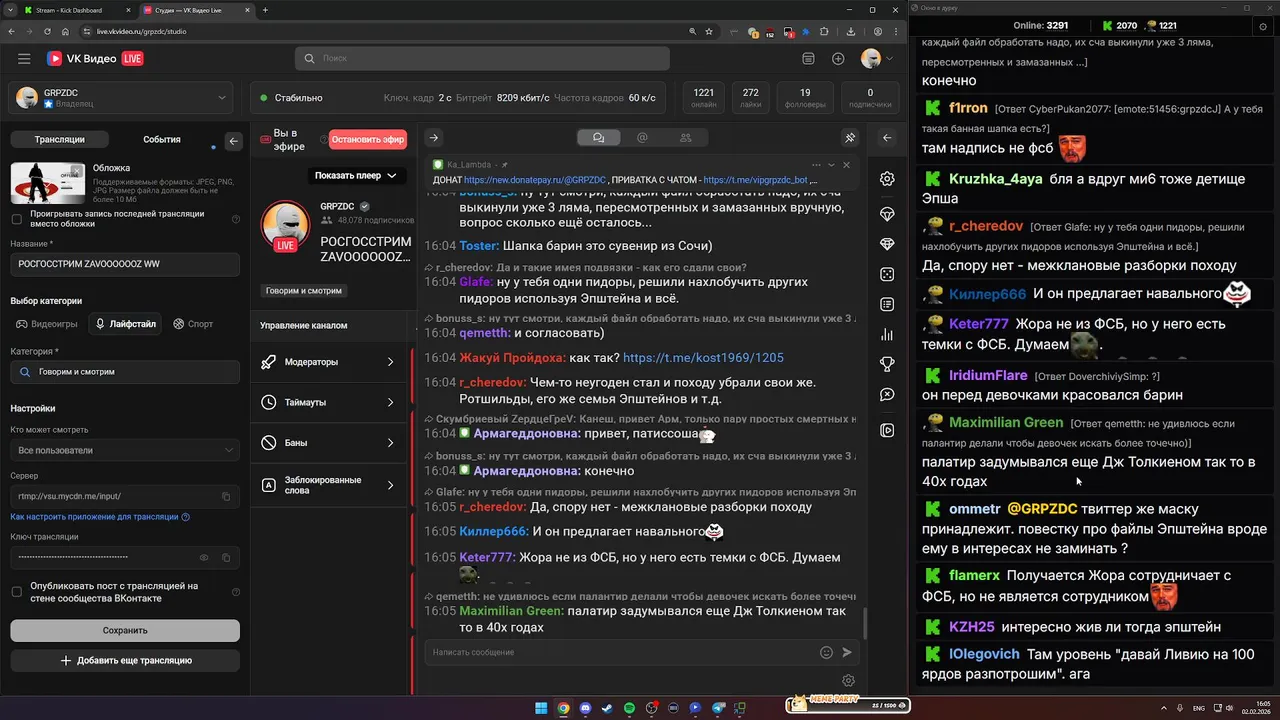Expand the Показать плеер dropdown
The image size is (1280, 720).
[356, 176]
